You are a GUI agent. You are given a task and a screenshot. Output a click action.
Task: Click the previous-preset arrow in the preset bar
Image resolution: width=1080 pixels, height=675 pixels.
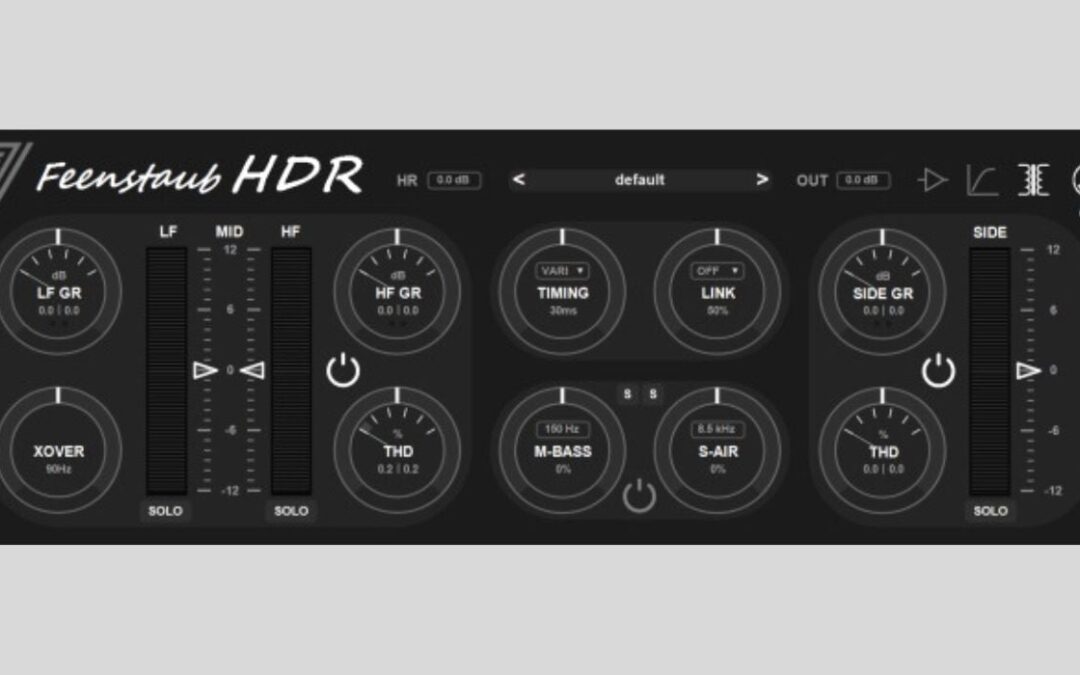coord(518,179)
